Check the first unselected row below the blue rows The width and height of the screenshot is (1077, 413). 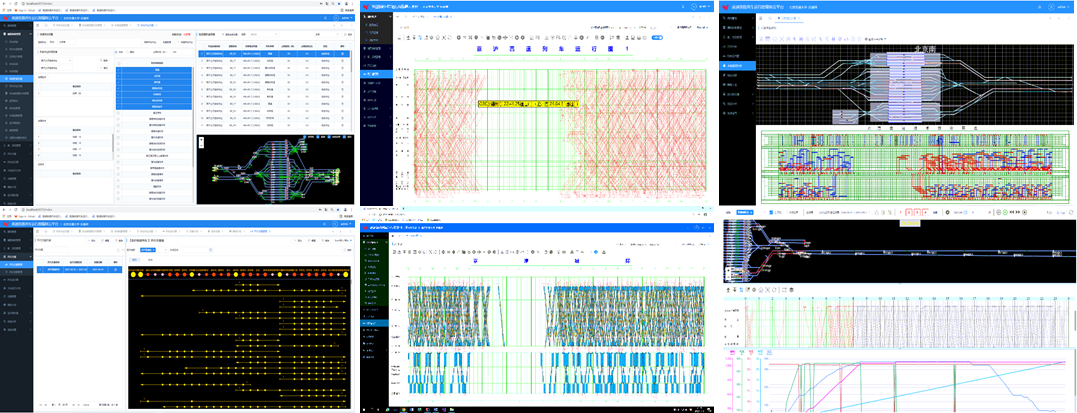point(119,113)
